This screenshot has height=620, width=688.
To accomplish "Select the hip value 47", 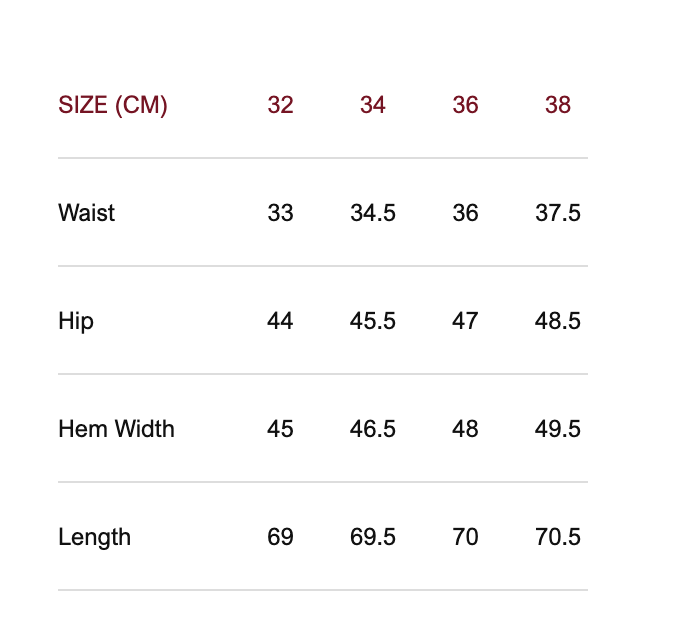I will point(465,321).
